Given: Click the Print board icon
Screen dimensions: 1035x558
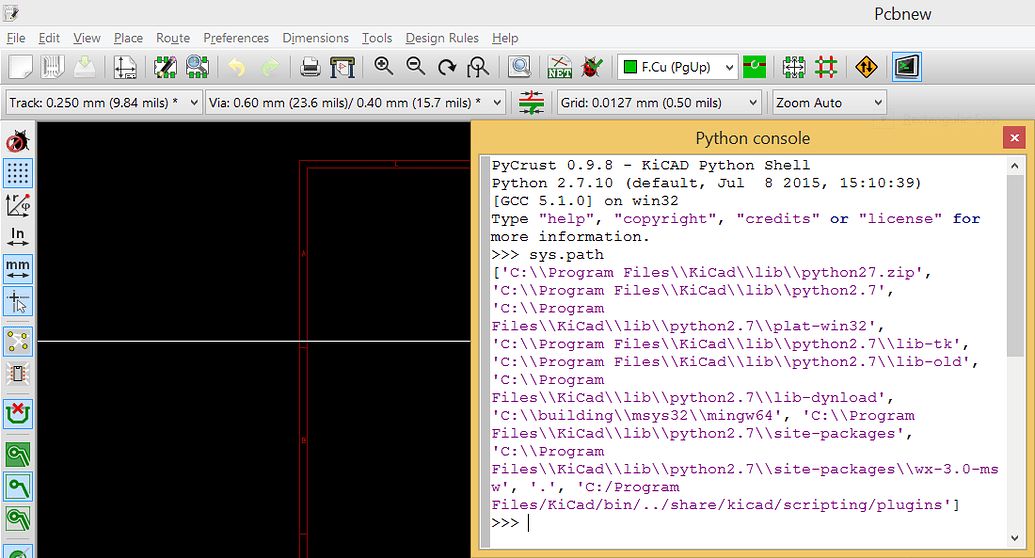Looking at the screenshot, I should click(310, 67).
